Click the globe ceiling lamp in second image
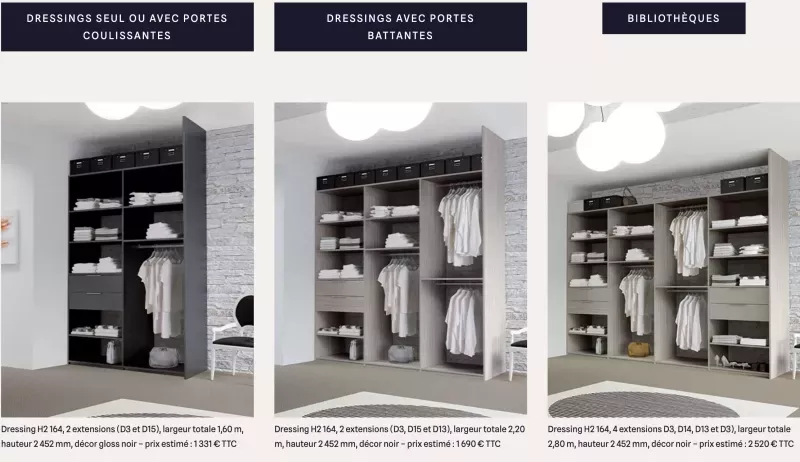The image size is (800, 462). coord(379,120)
